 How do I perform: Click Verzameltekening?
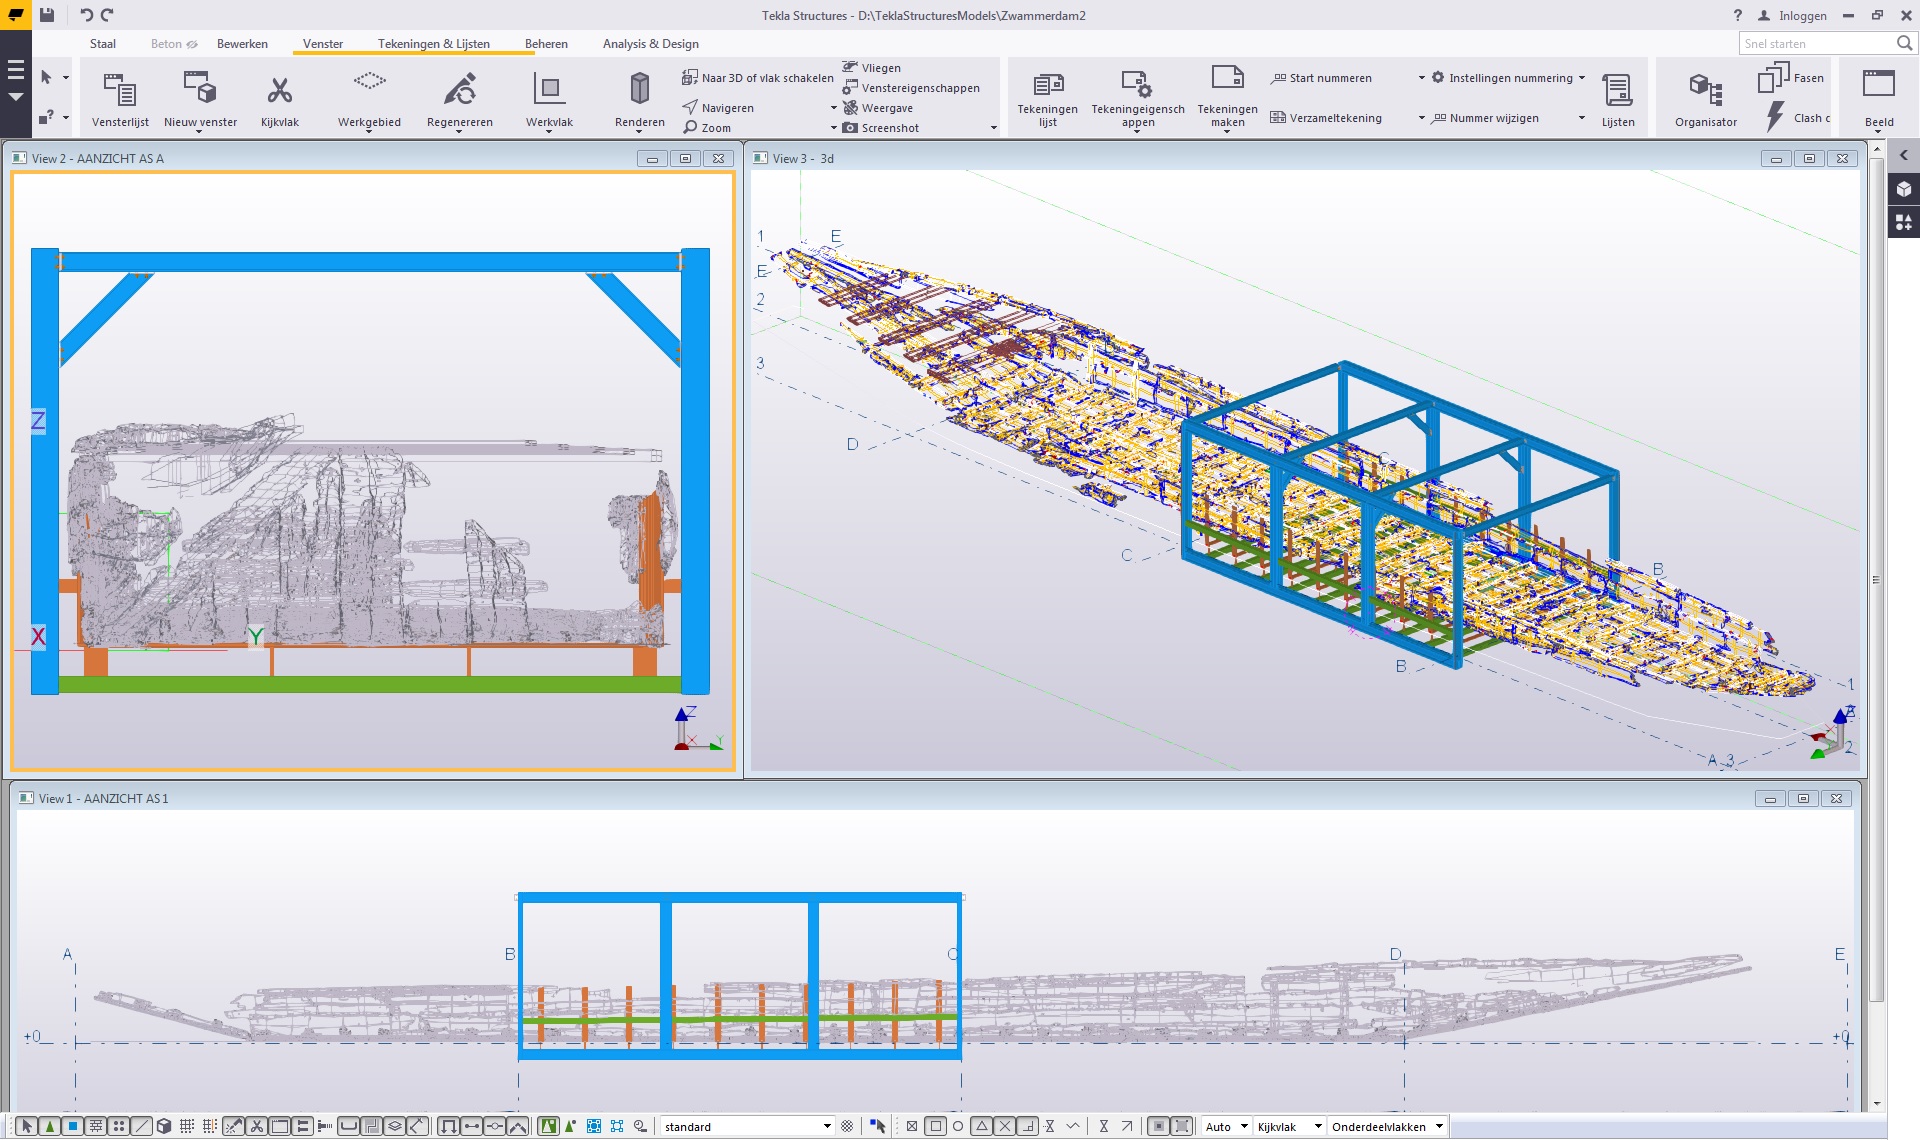[x=1326, y=118]
